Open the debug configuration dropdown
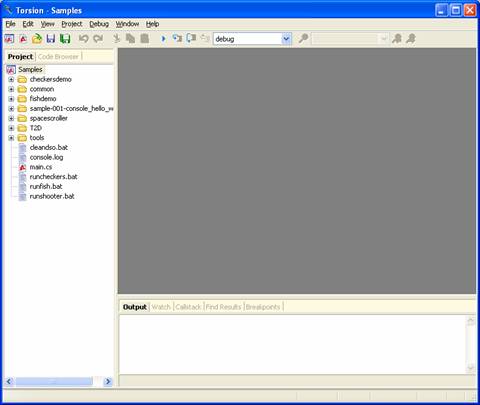The height and width of the screenshot is (405, 480). (x=286, y=39)
